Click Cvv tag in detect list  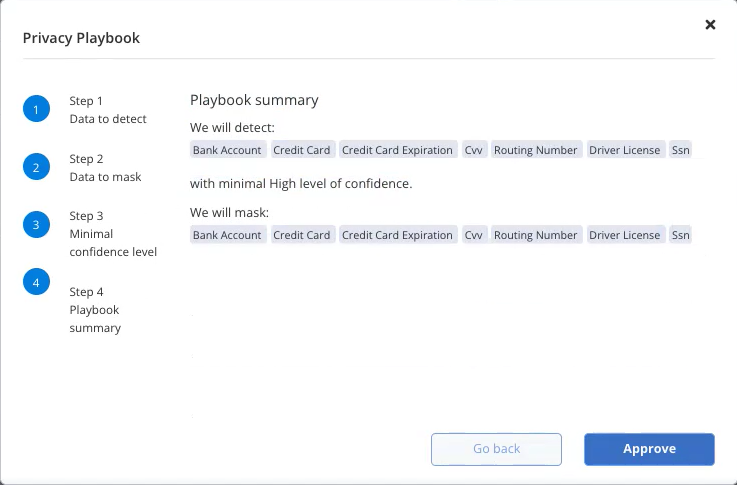474,150
